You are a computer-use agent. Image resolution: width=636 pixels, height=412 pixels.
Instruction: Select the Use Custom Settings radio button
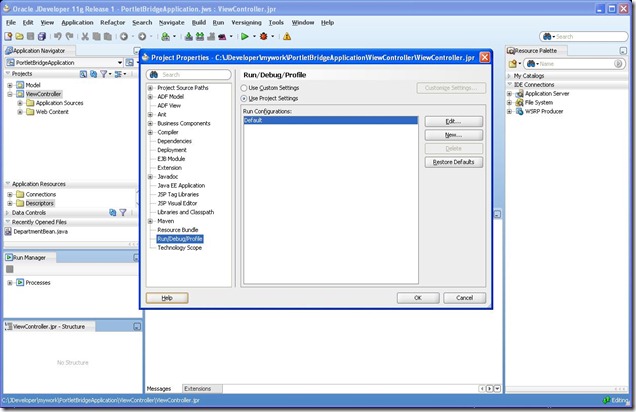244,88
